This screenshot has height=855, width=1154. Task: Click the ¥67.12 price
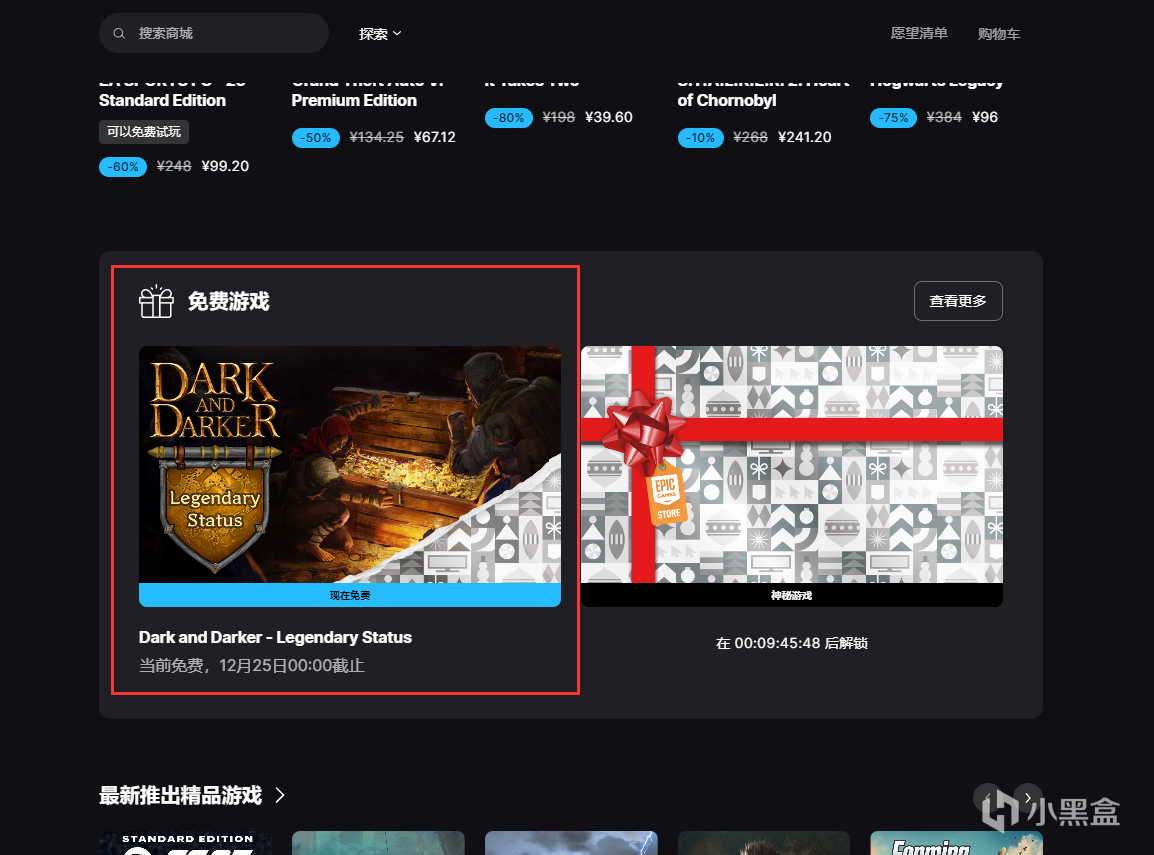point(435,137)
